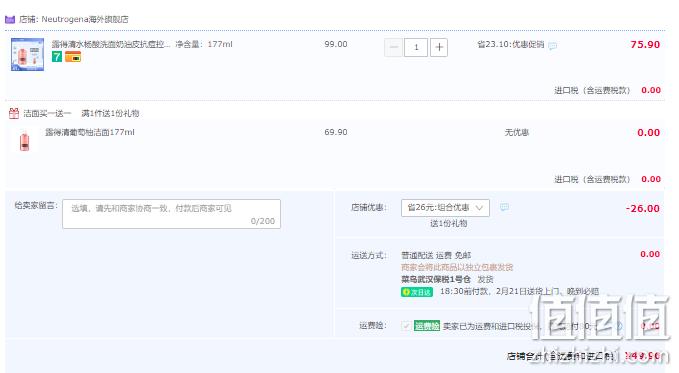
Task: Click the 净含量: 177ml specification text
Action: pyautogui.click(x=204, y=44)
